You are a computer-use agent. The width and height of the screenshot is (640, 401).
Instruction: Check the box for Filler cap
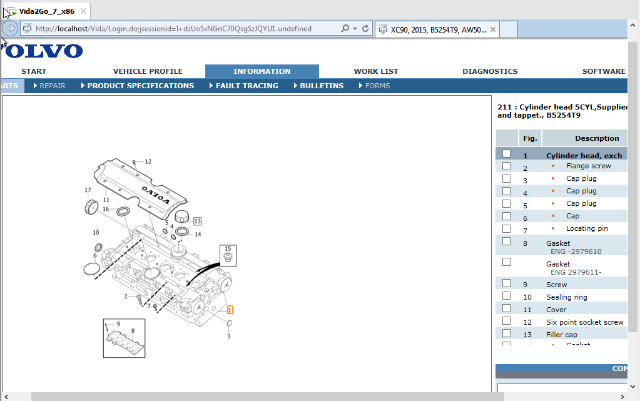[506, 333]
